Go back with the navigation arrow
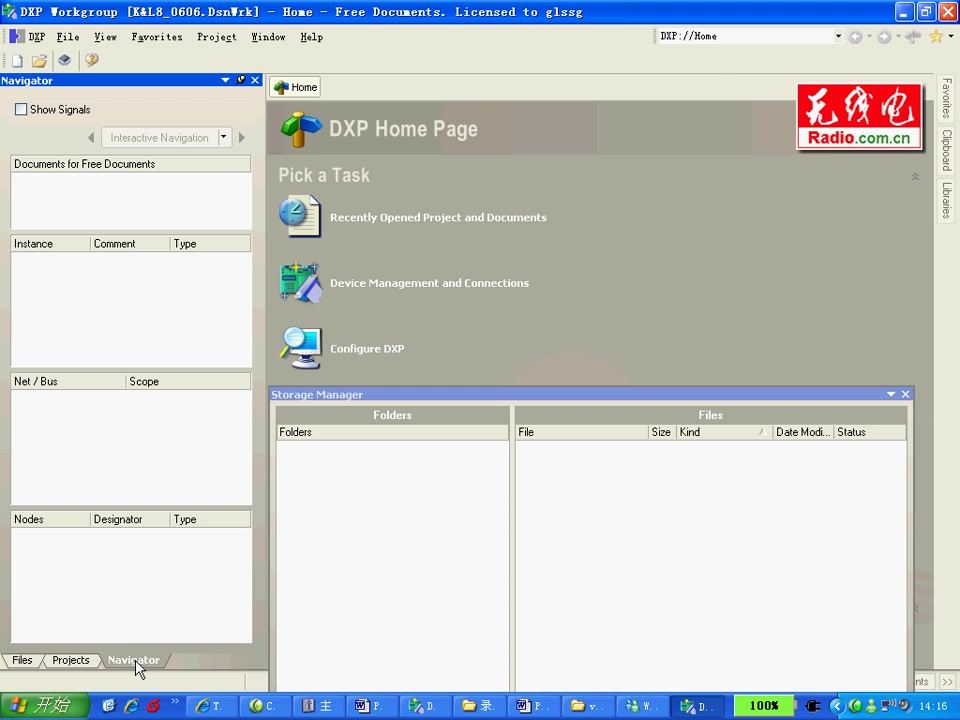Image resolution: width=960 pixels, height=720 pixels. pos(855,37)
